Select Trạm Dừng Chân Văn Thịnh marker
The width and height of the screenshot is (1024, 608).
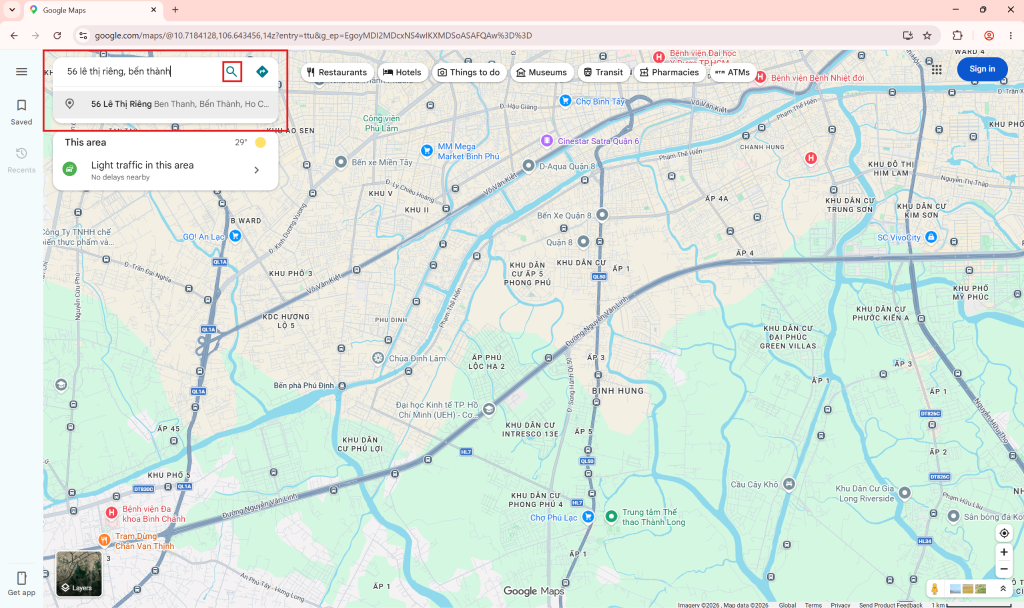coord(104,539)
